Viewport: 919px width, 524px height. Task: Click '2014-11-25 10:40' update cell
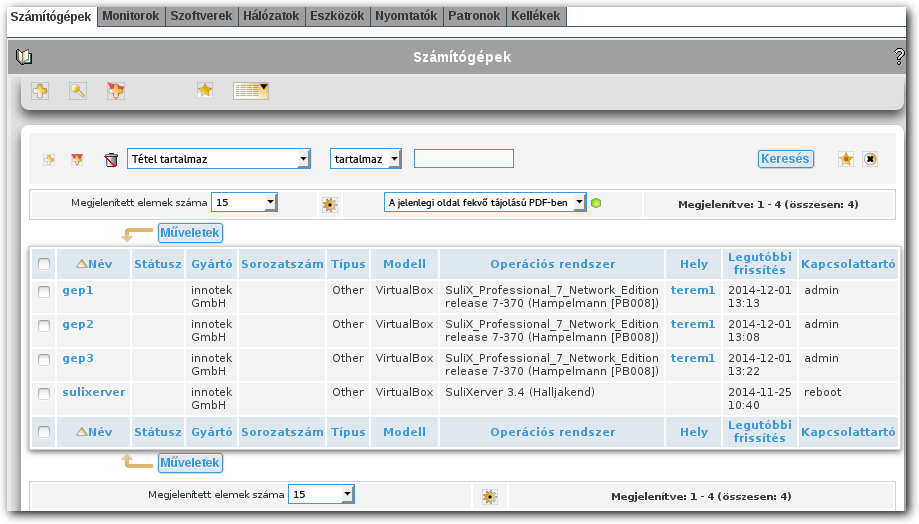pyautogui.click(x=760, y=399)
